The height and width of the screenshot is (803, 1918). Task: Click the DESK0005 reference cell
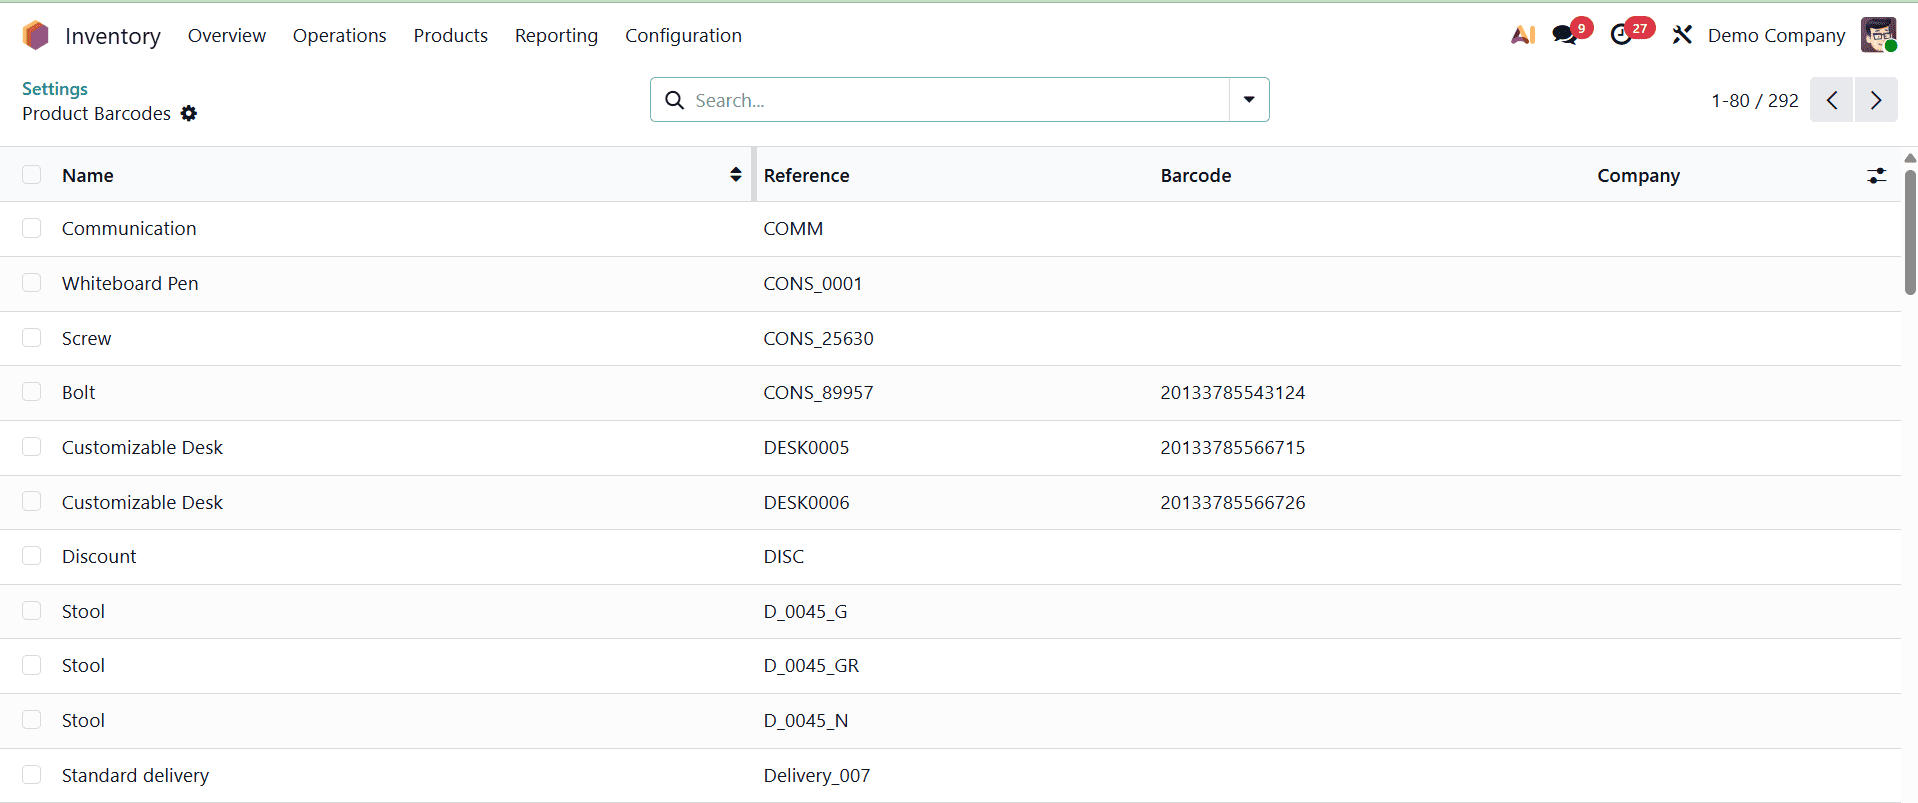(806, 447)
